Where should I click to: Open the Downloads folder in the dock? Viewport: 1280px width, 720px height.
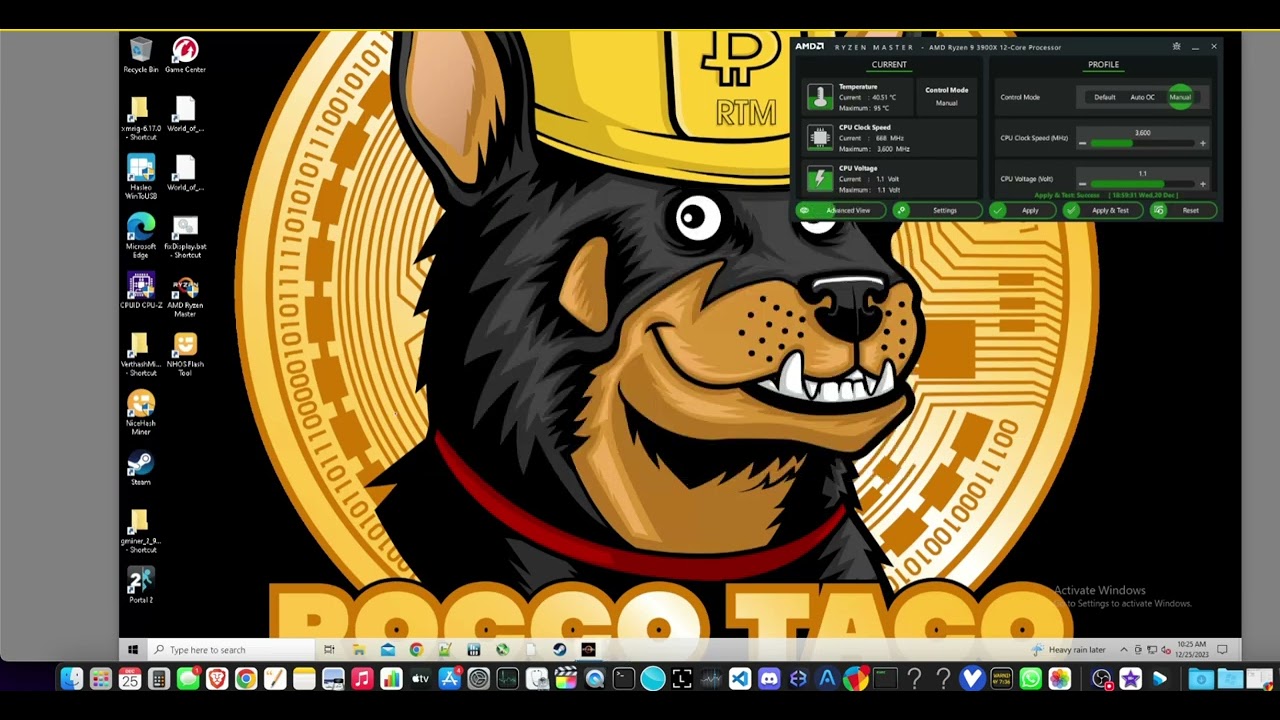[x=1201, y=679]
